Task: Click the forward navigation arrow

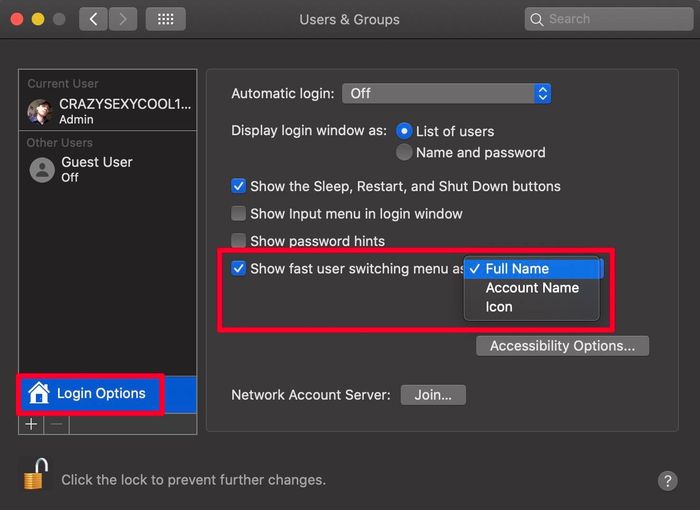Action: [123, 19]
